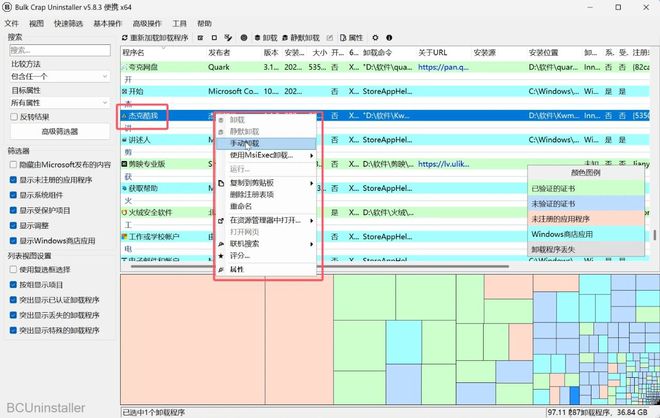Image resolution: width=660 pixels, height=418 pixels.
Task: Toggle 显示系统组件 checkbox
Action: point(13,195)
